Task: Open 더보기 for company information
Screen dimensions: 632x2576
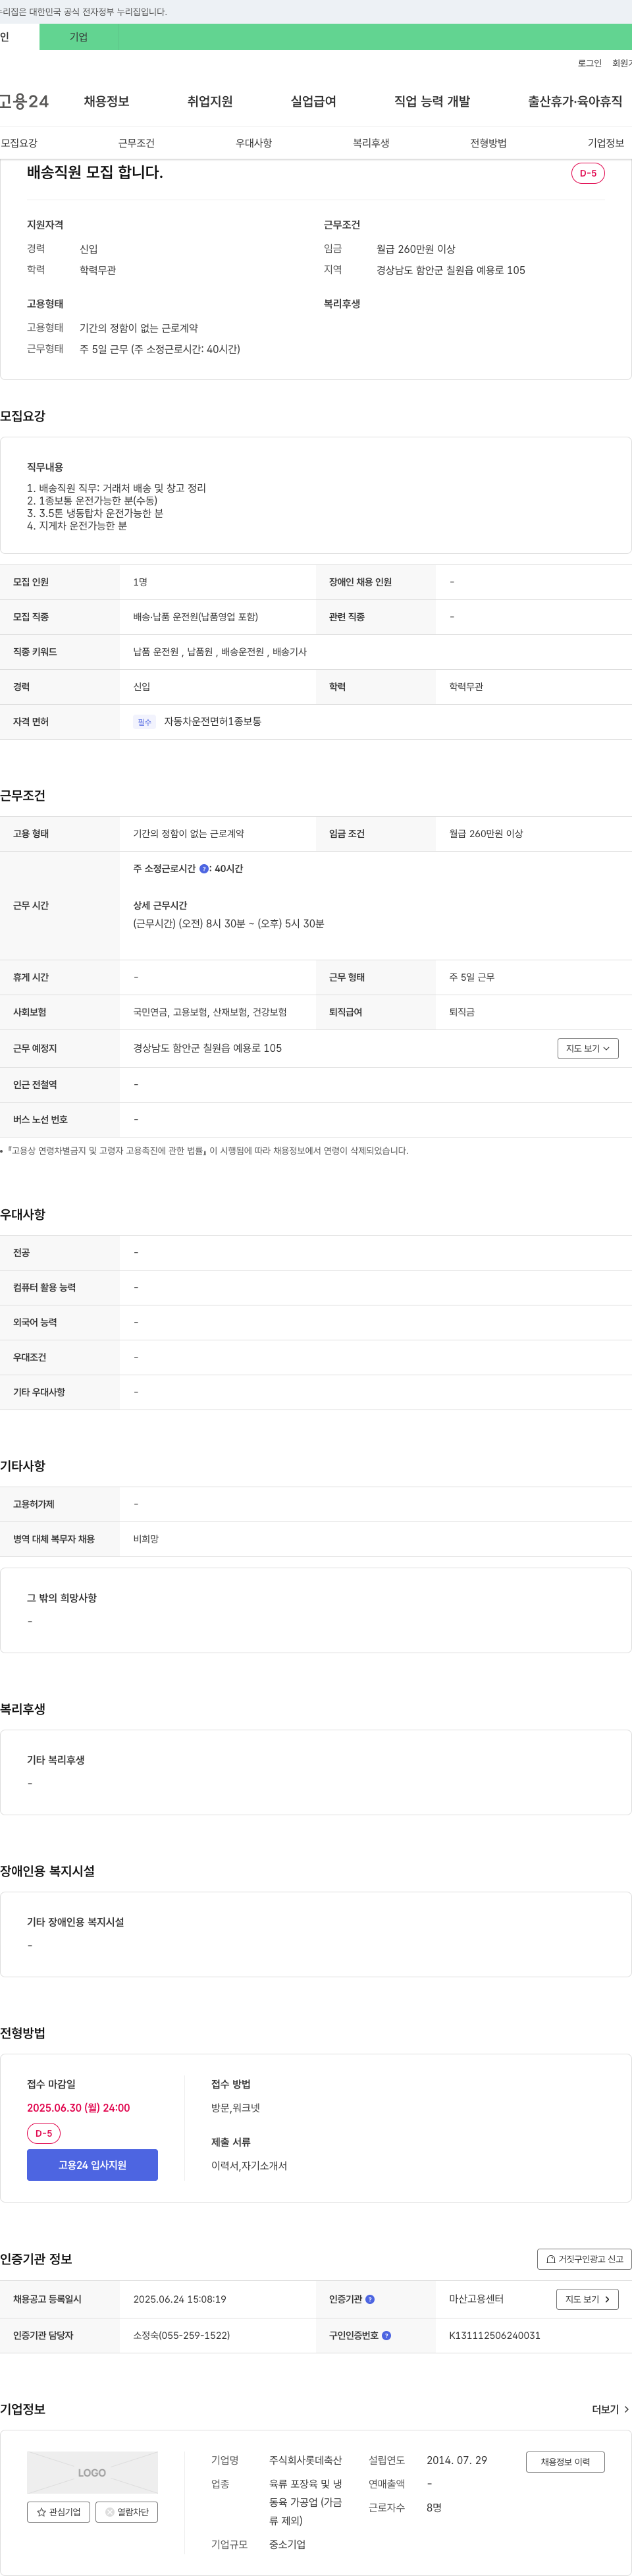Action: (x=610, y=2410)
